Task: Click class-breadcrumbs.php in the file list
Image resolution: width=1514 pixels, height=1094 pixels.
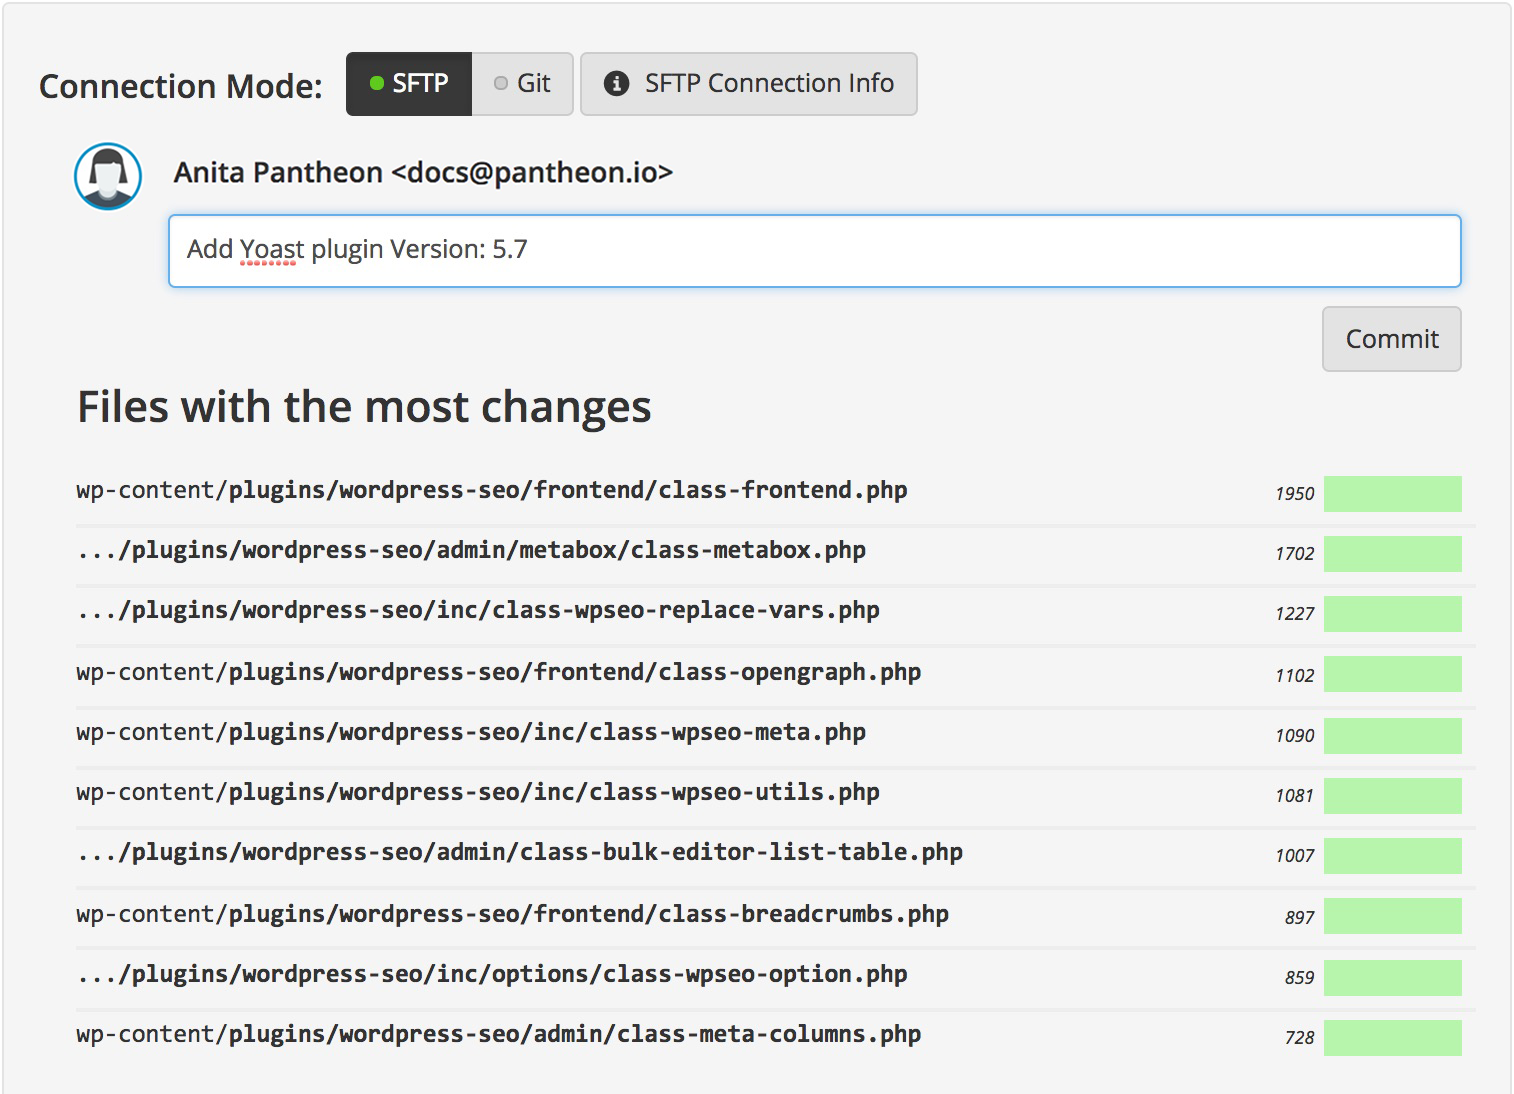Action: (513, 914)
